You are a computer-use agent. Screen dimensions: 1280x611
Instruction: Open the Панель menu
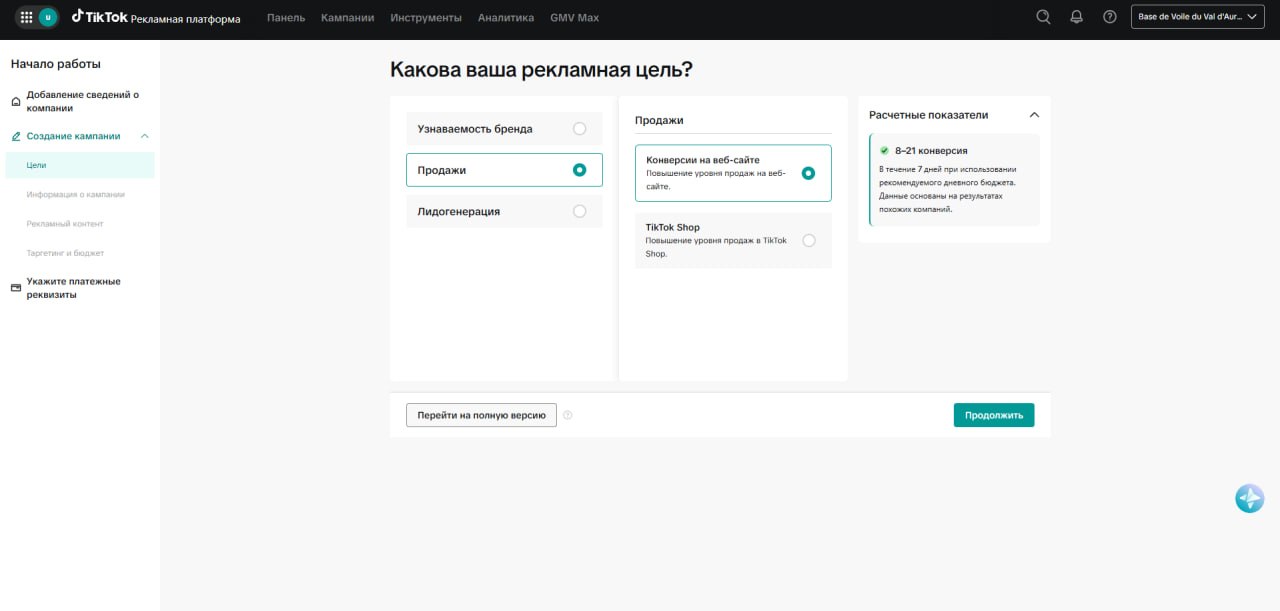point(286,18)
